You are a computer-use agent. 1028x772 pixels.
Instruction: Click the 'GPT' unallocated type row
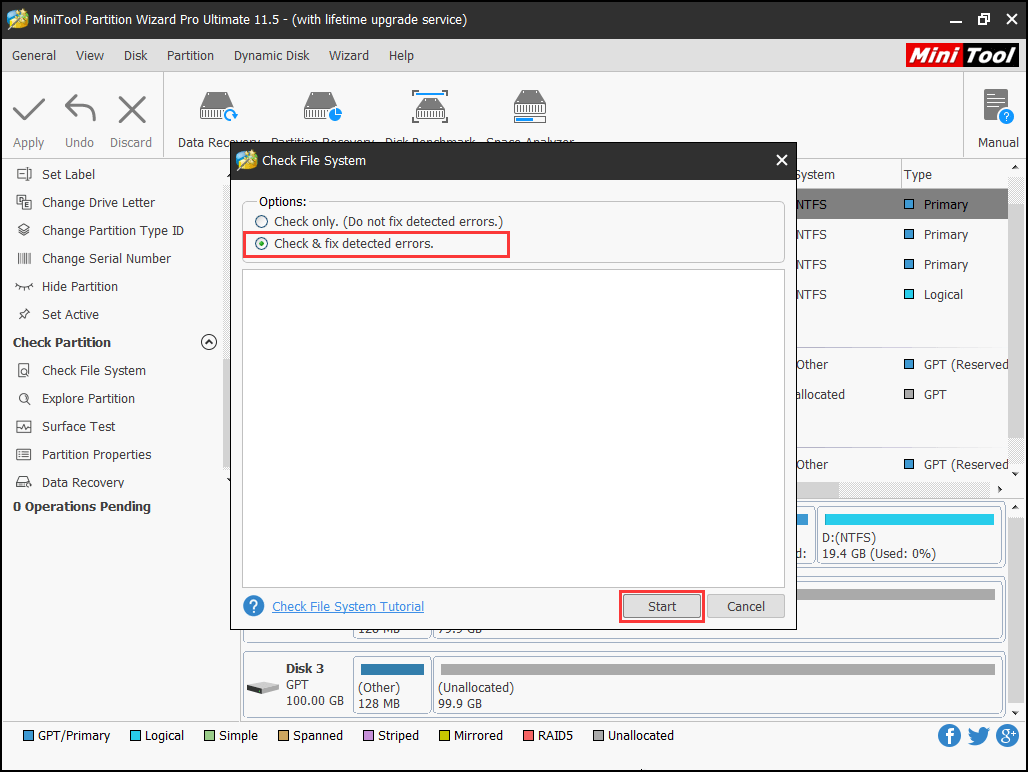point(902,395)
